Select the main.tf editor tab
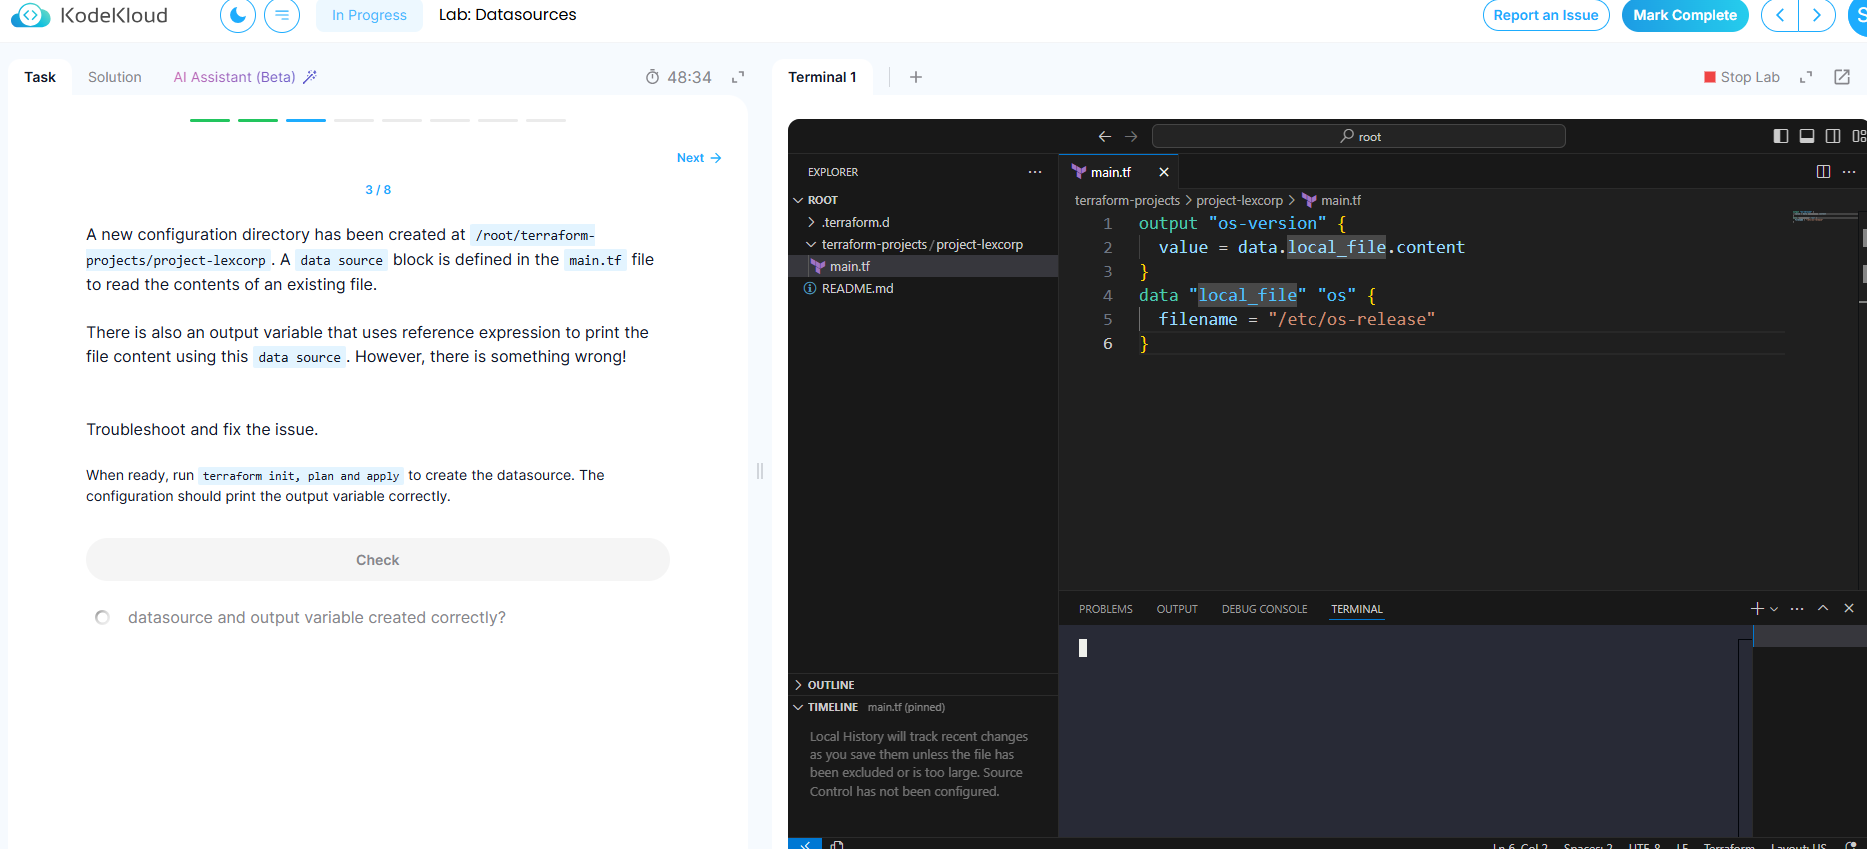Screen dimensions: 1867x849 pyautogui.click(x=1110, y=172)
